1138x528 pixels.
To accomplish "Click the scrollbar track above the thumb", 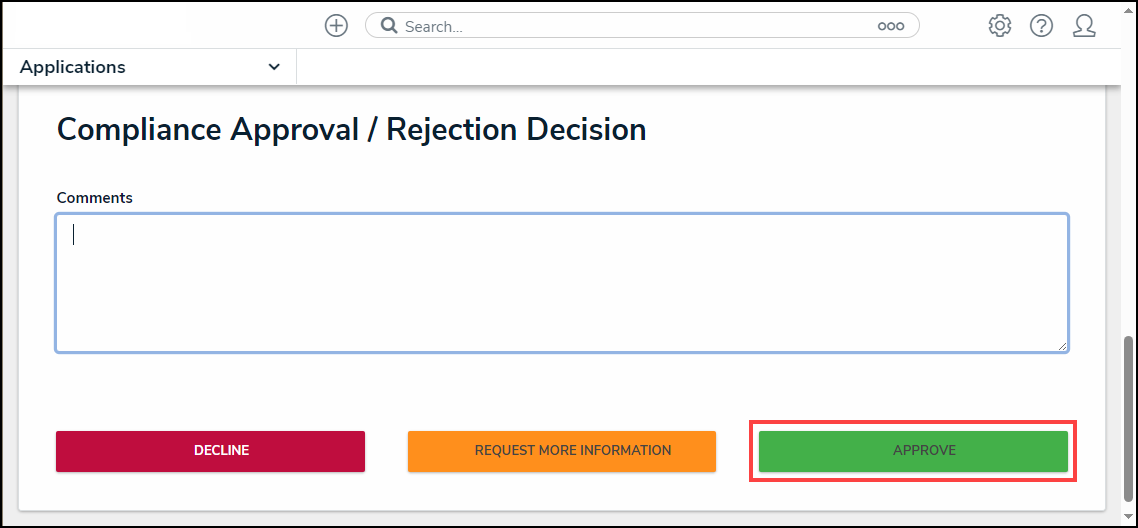I will [1130, 200].
